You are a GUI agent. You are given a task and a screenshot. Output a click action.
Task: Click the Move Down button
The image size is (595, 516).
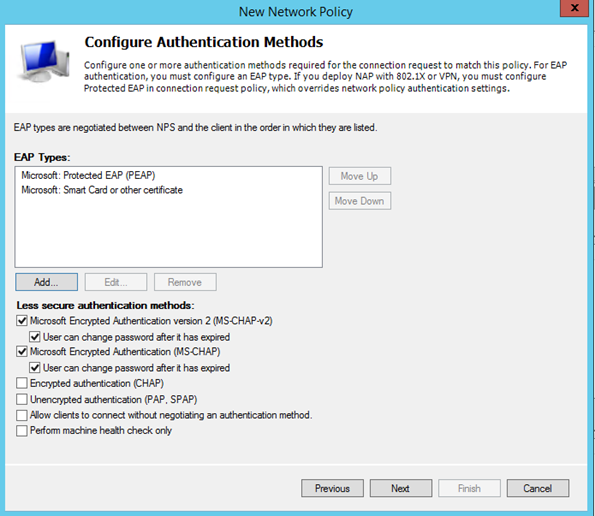(x=359, y=201)
